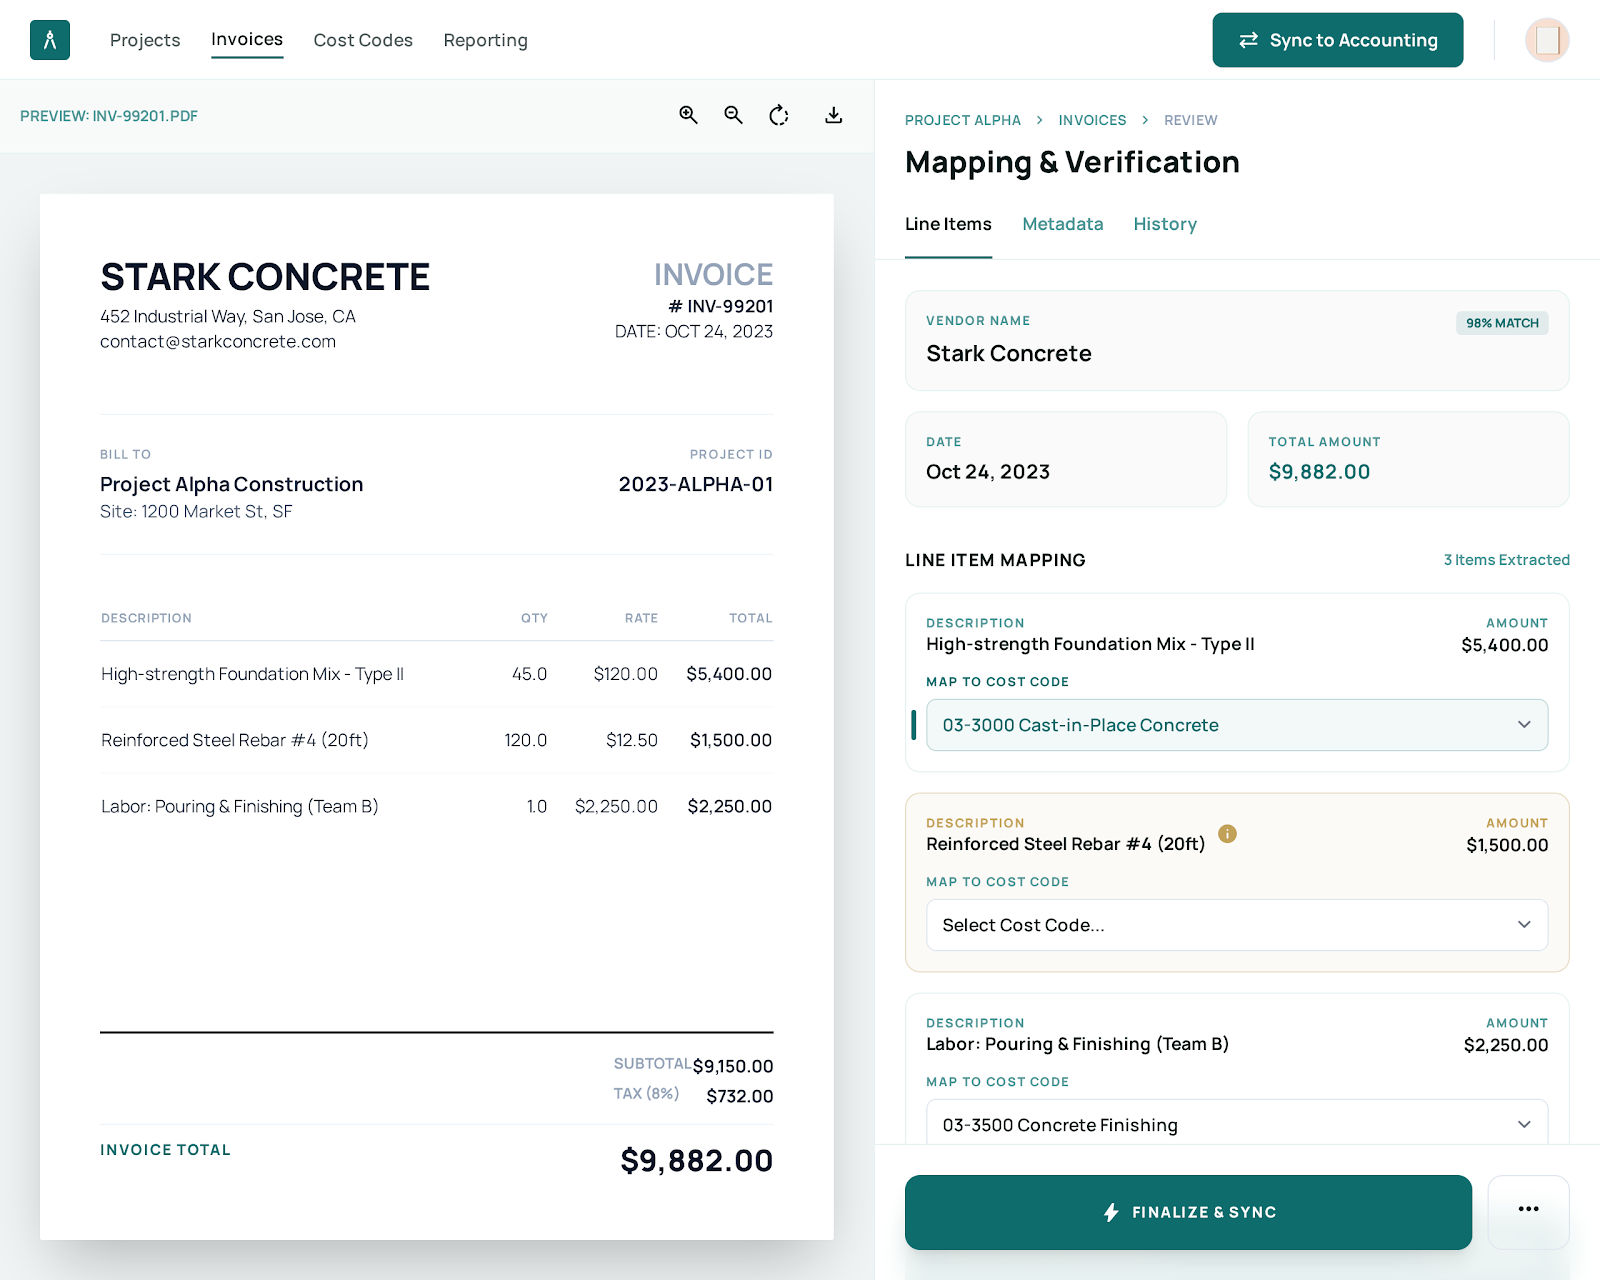Click the compass app logo icon
Viewport: 1600px width, 1280px height.
click(49, 40)
